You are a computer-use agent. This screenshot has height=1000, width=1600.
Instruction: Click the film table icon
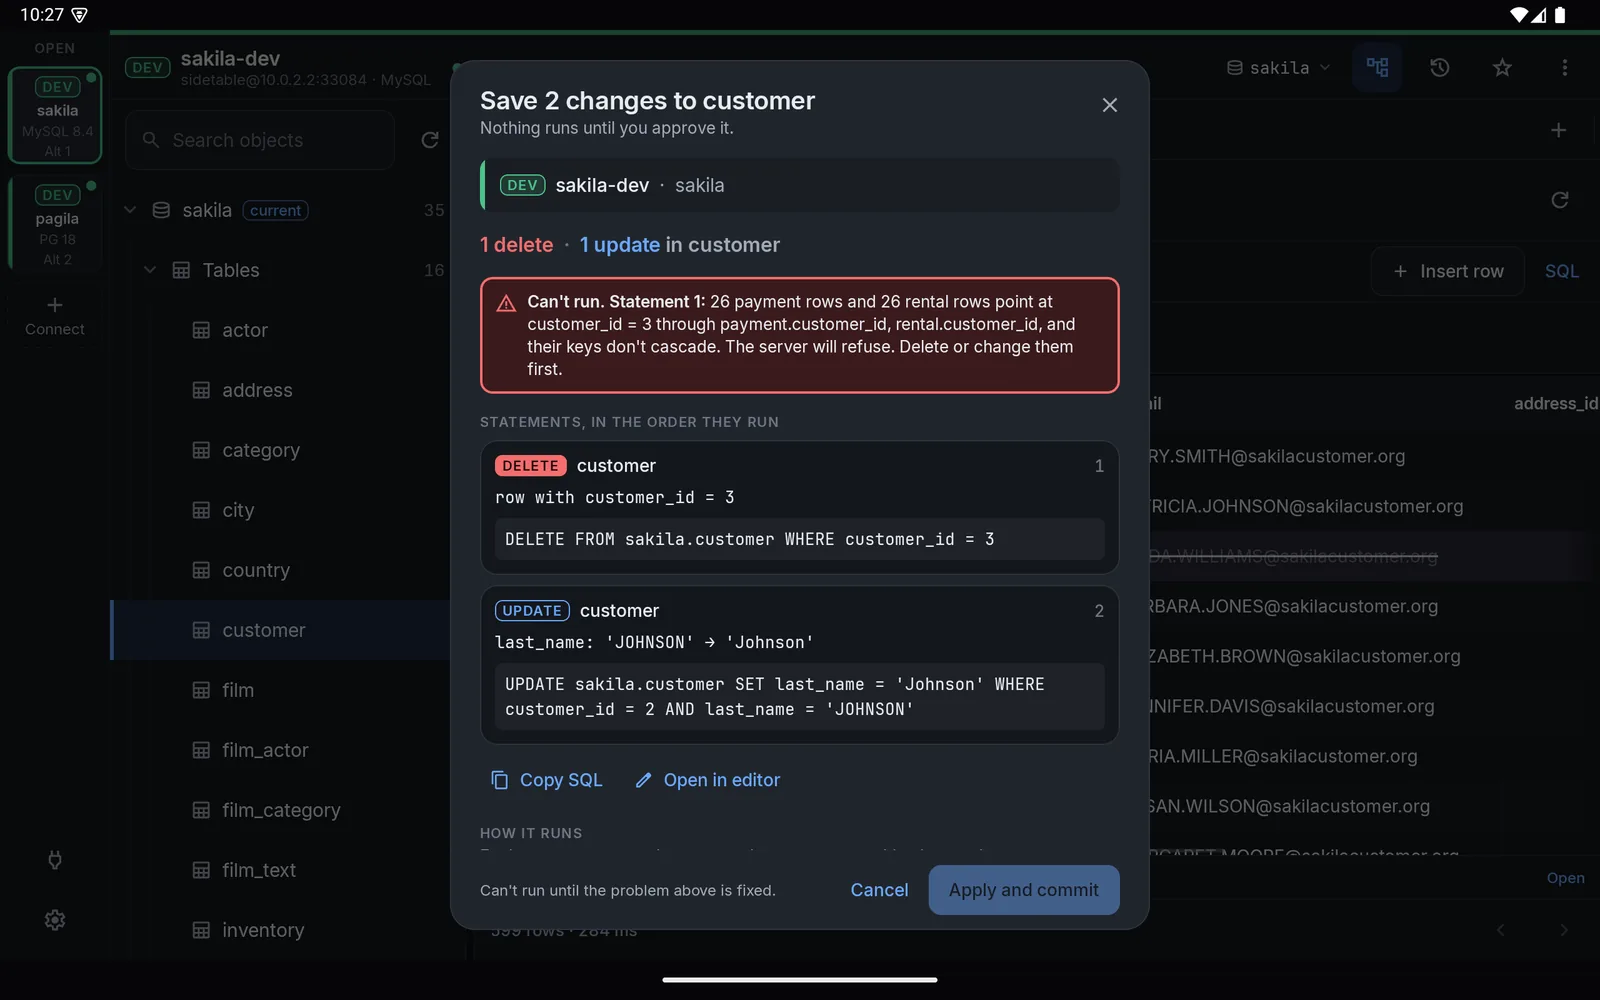pyautogui.click(x=201, y=690)
